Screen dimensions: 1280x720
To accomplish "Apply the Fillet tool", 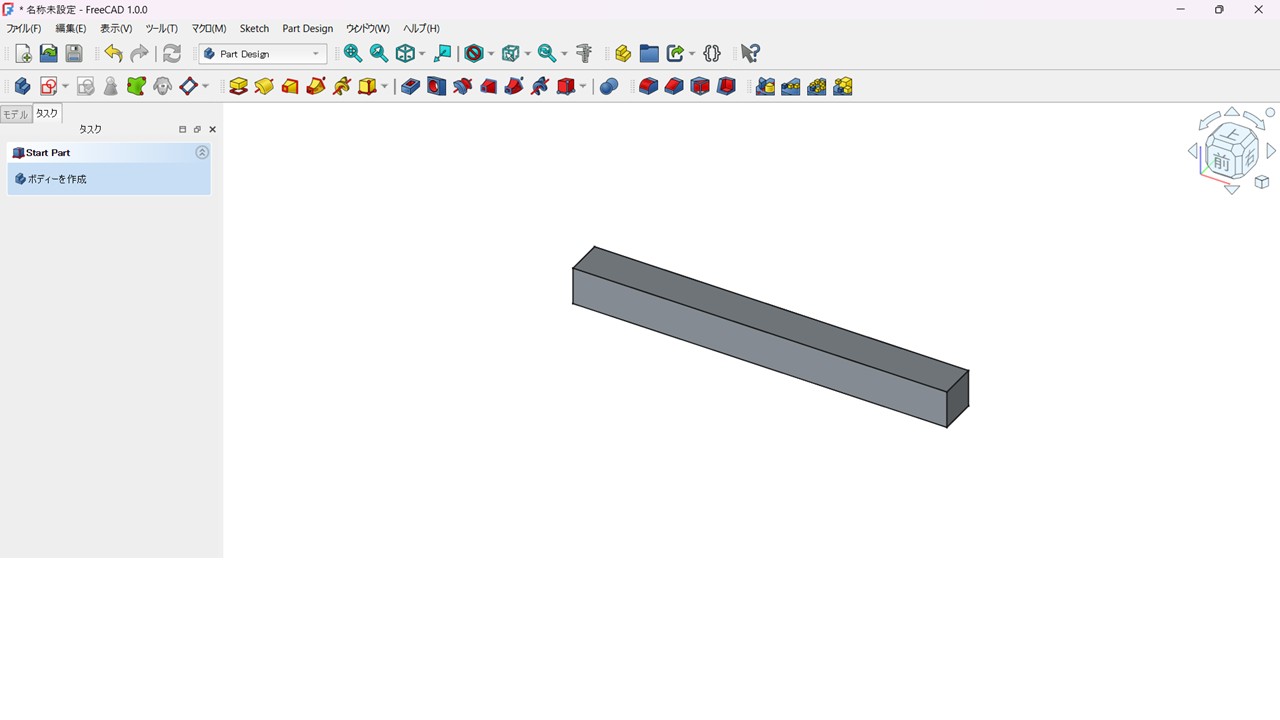I will [648, 87].
